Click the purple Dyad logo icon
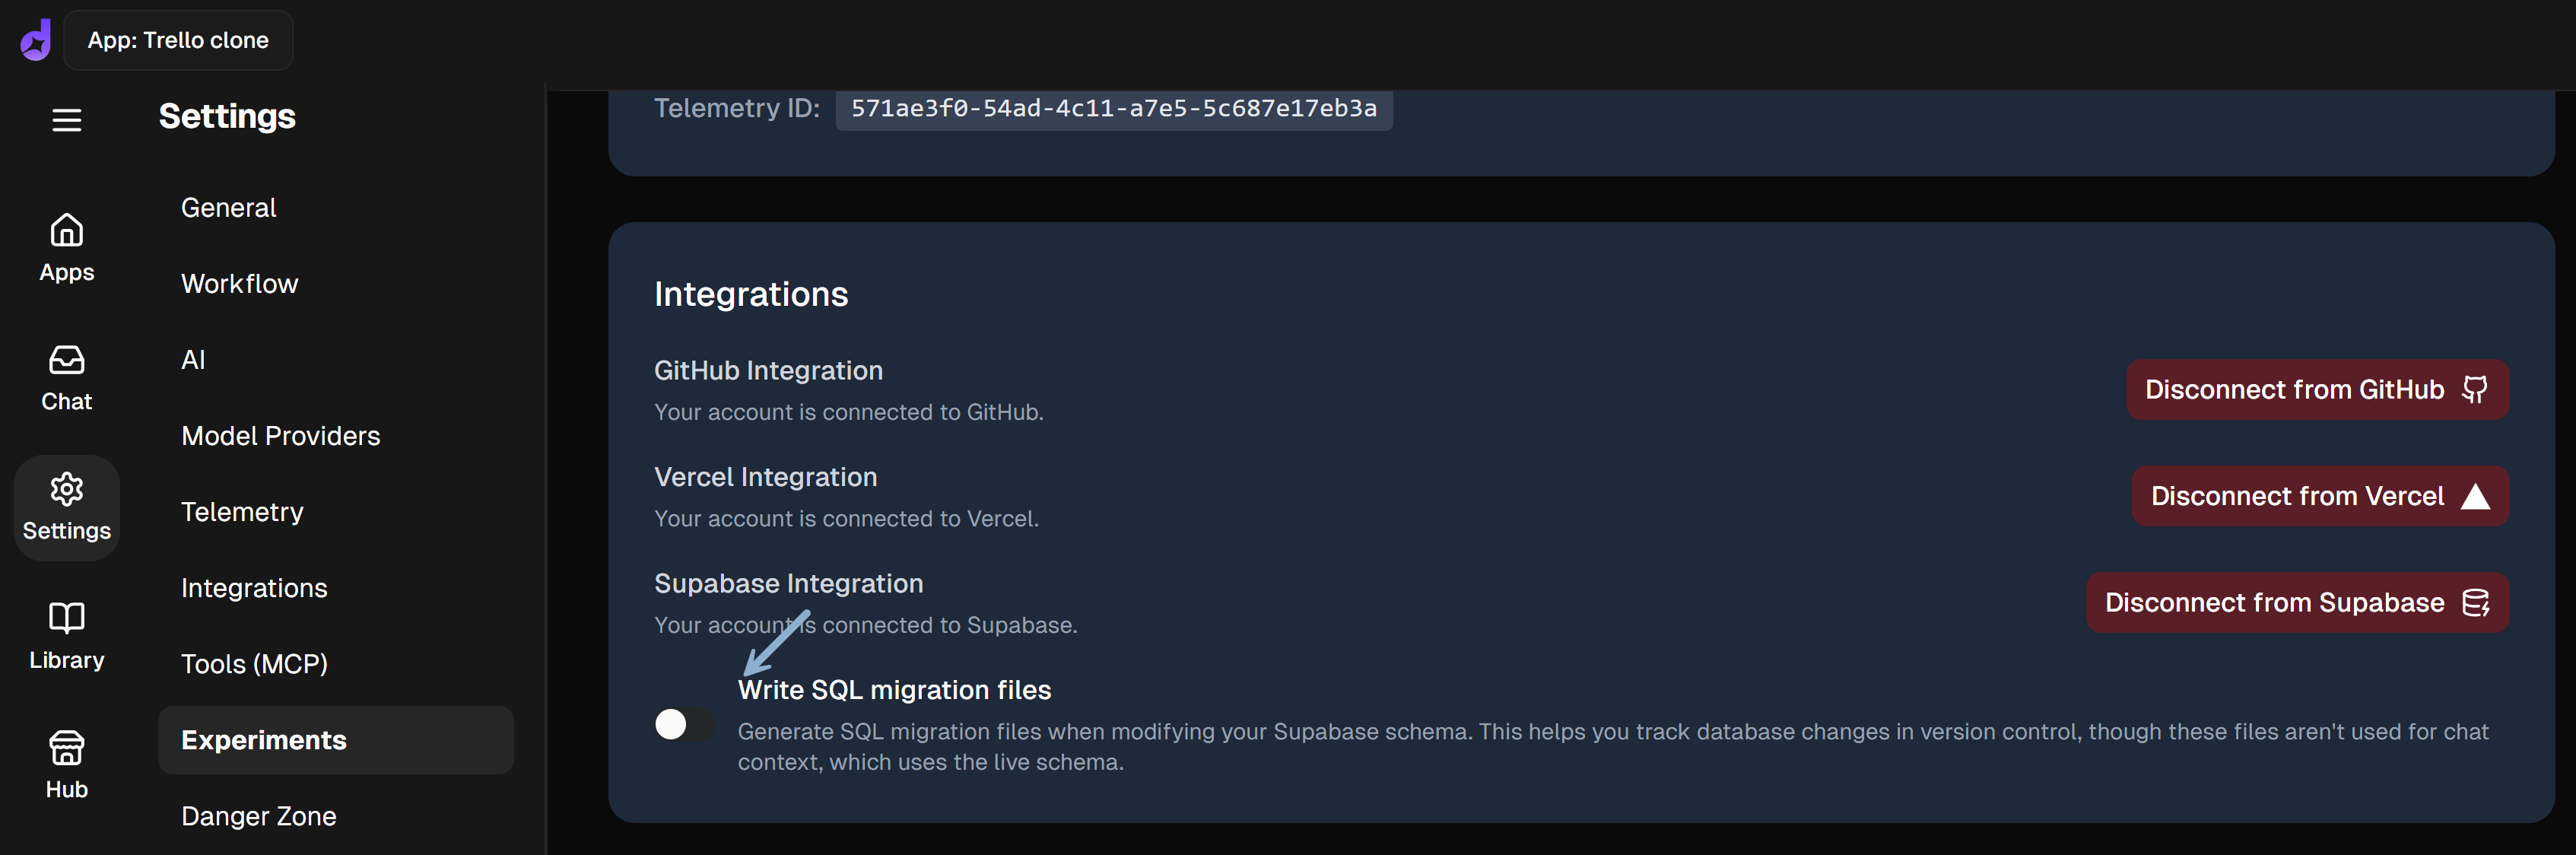Image resolution: width=2576 pixels, height=855 pixels. point(36,40)
